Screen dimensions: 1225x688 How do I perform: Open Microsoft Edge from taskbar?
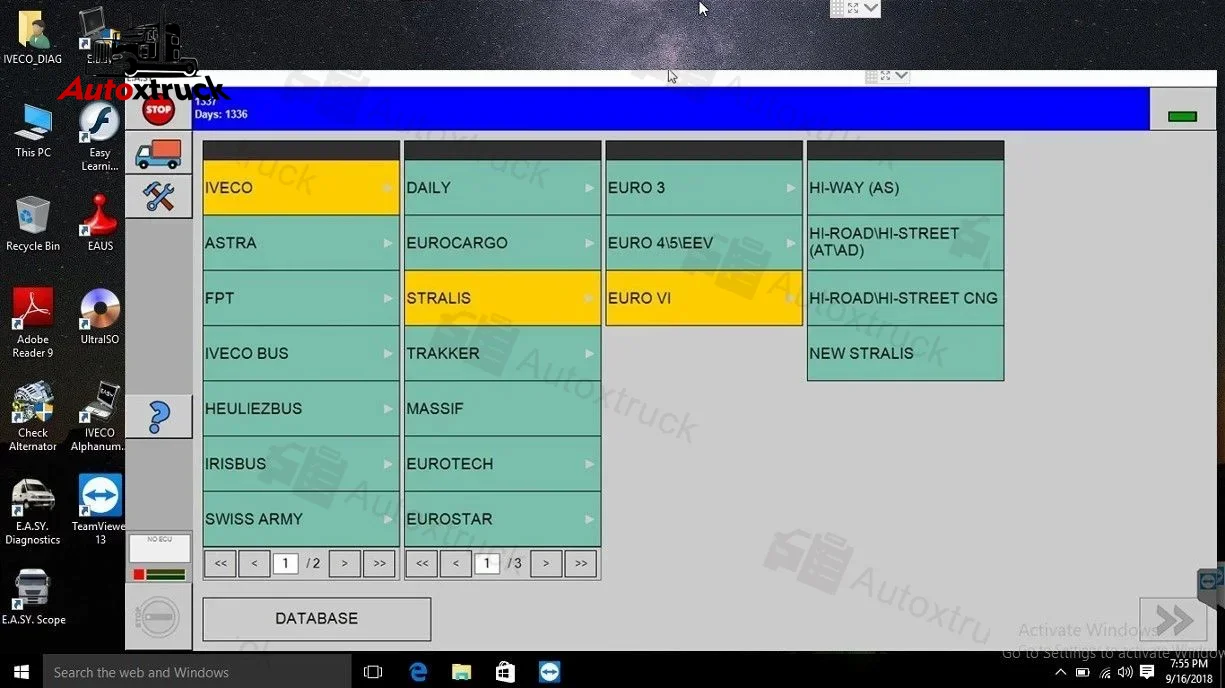pyautogui.click(x=418, y=672)
